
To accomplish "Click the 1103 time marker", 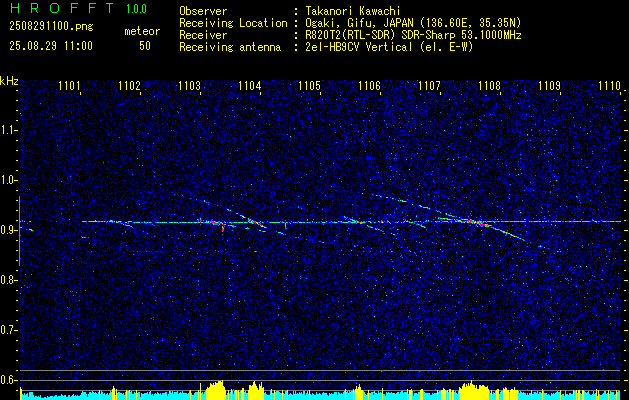I will tap(189, 85).
